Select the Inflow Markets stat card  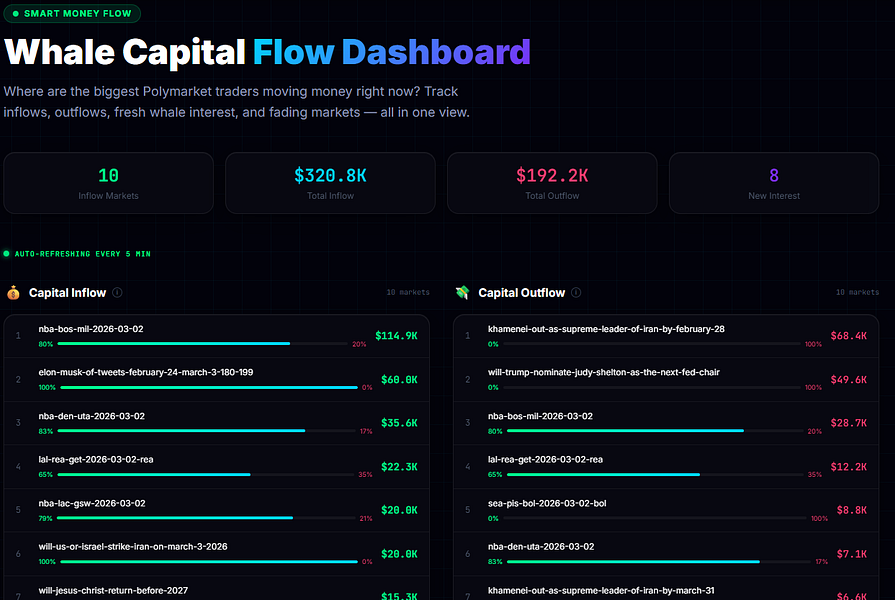click(108, 183)
